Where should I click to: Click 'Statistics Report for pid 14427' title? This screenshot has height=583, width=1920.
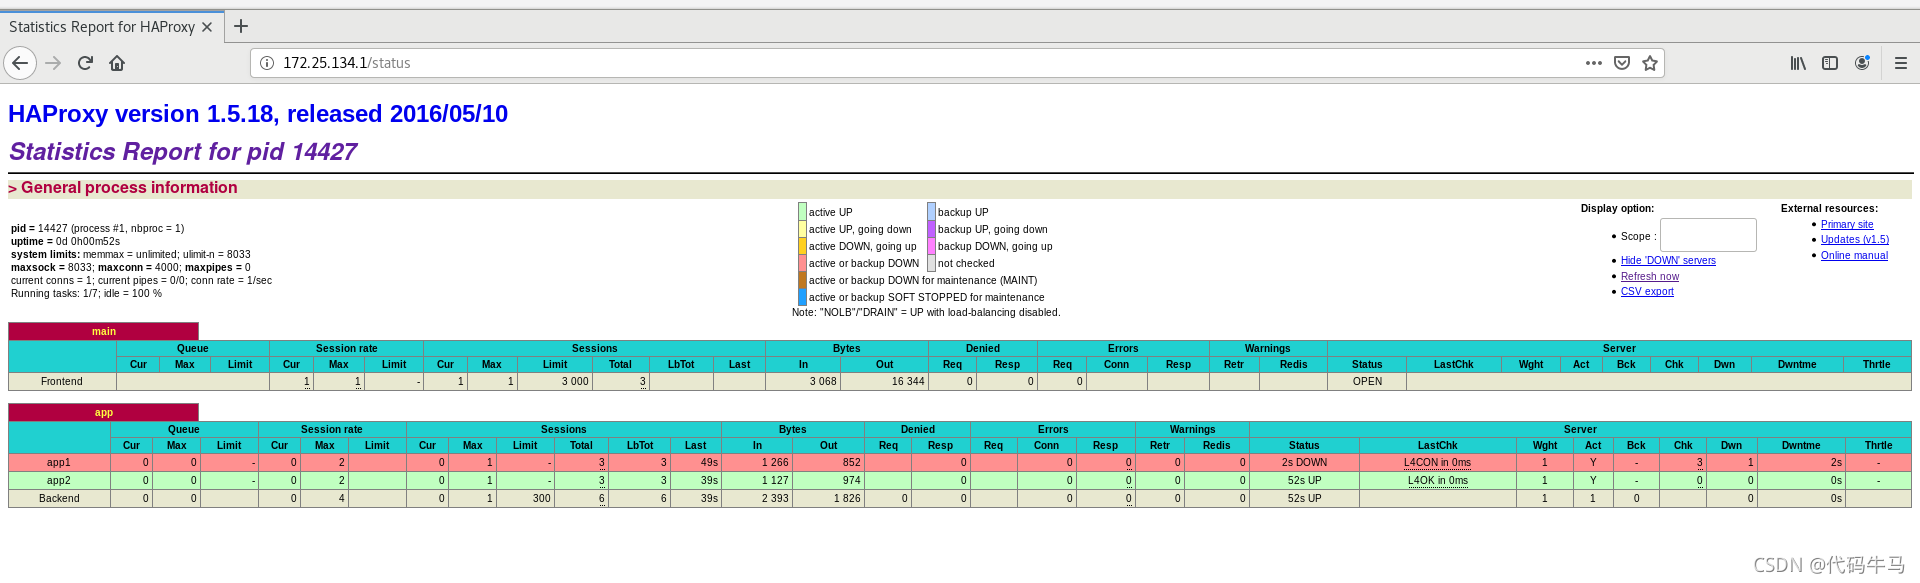[183, 152]
